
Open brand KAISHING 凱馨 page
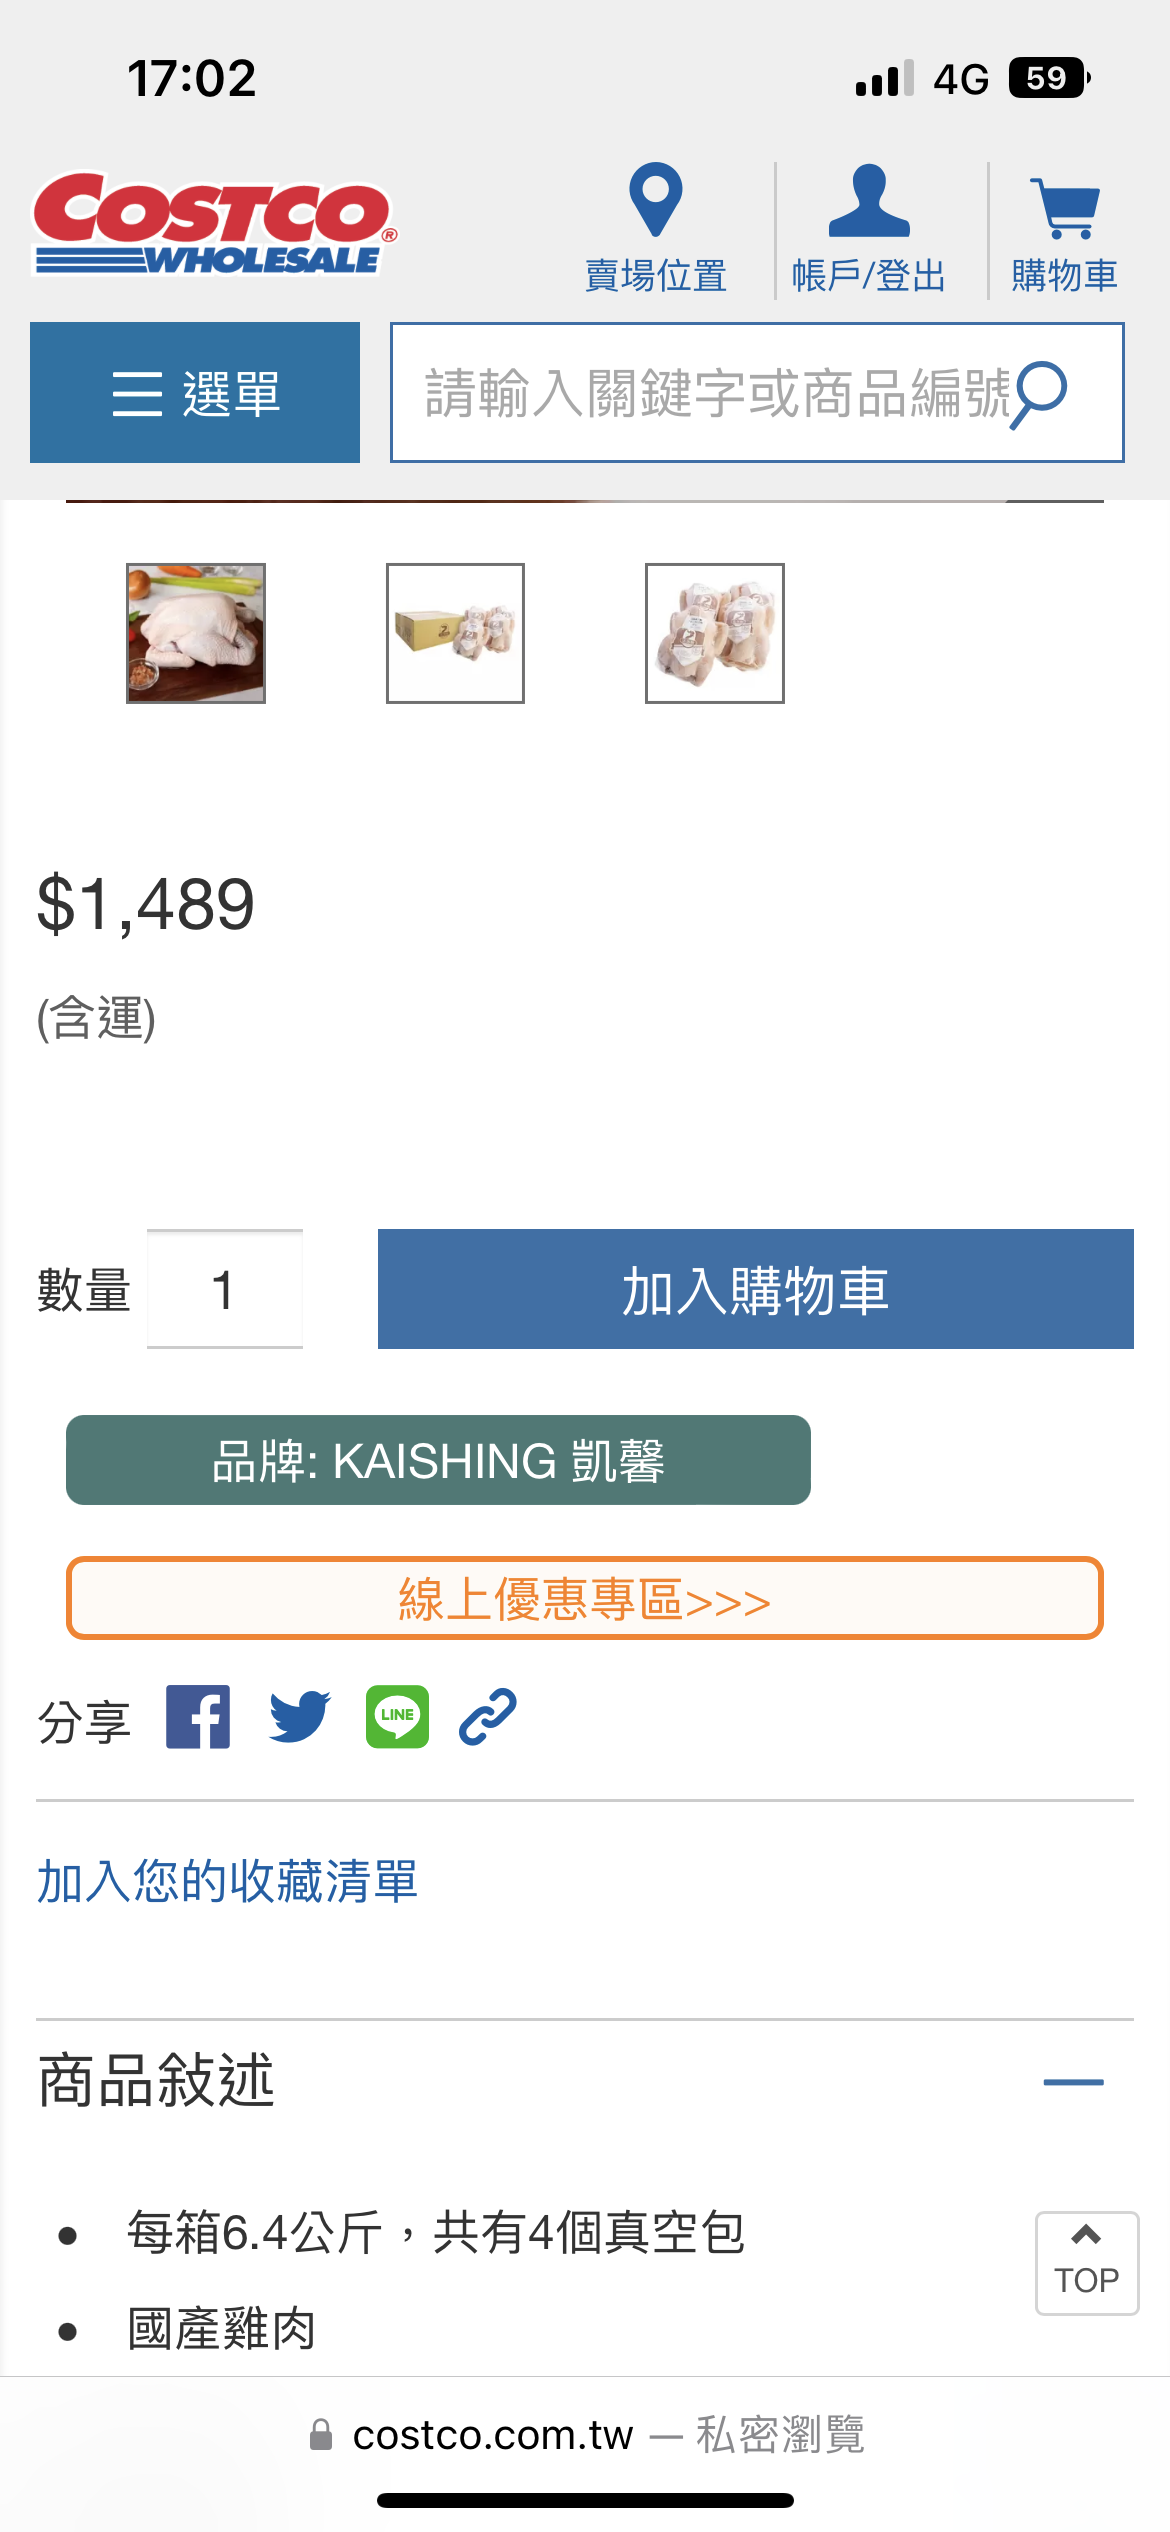pyautogui.click(x=438, y=1460)
